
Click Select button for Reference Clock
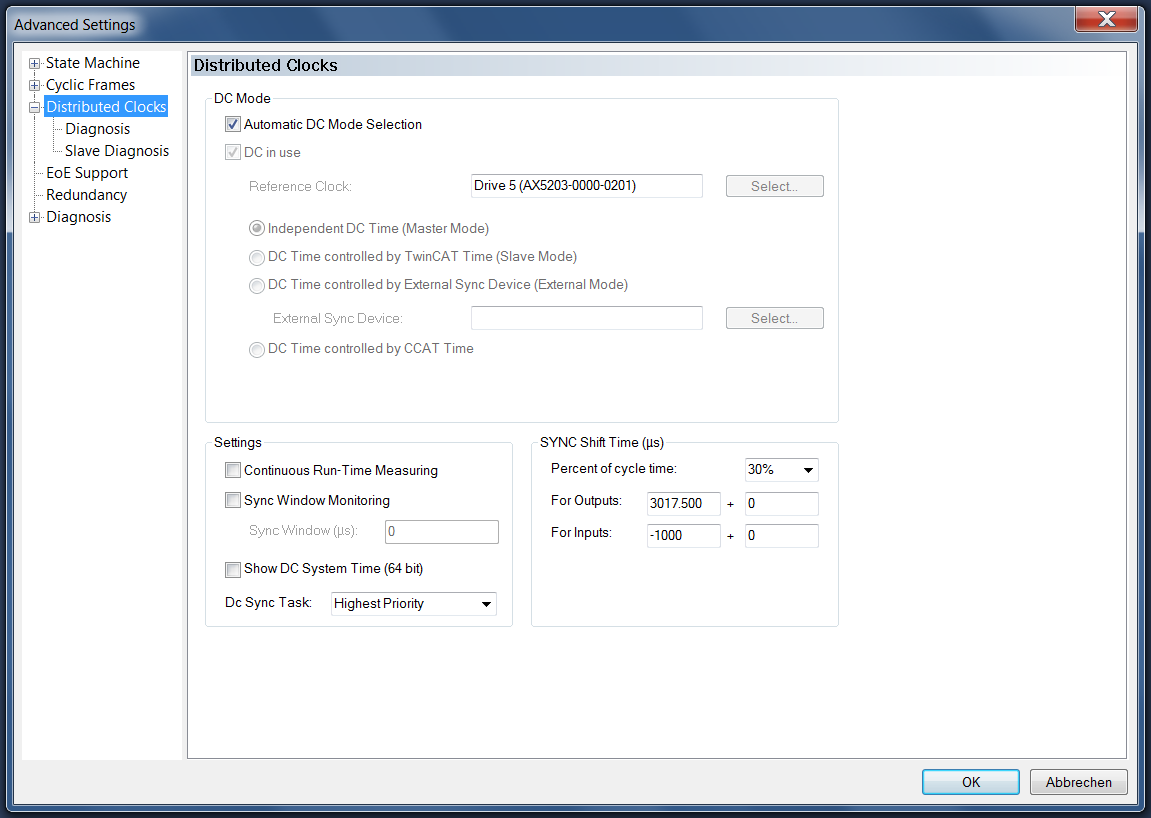(x=774, y=187)
